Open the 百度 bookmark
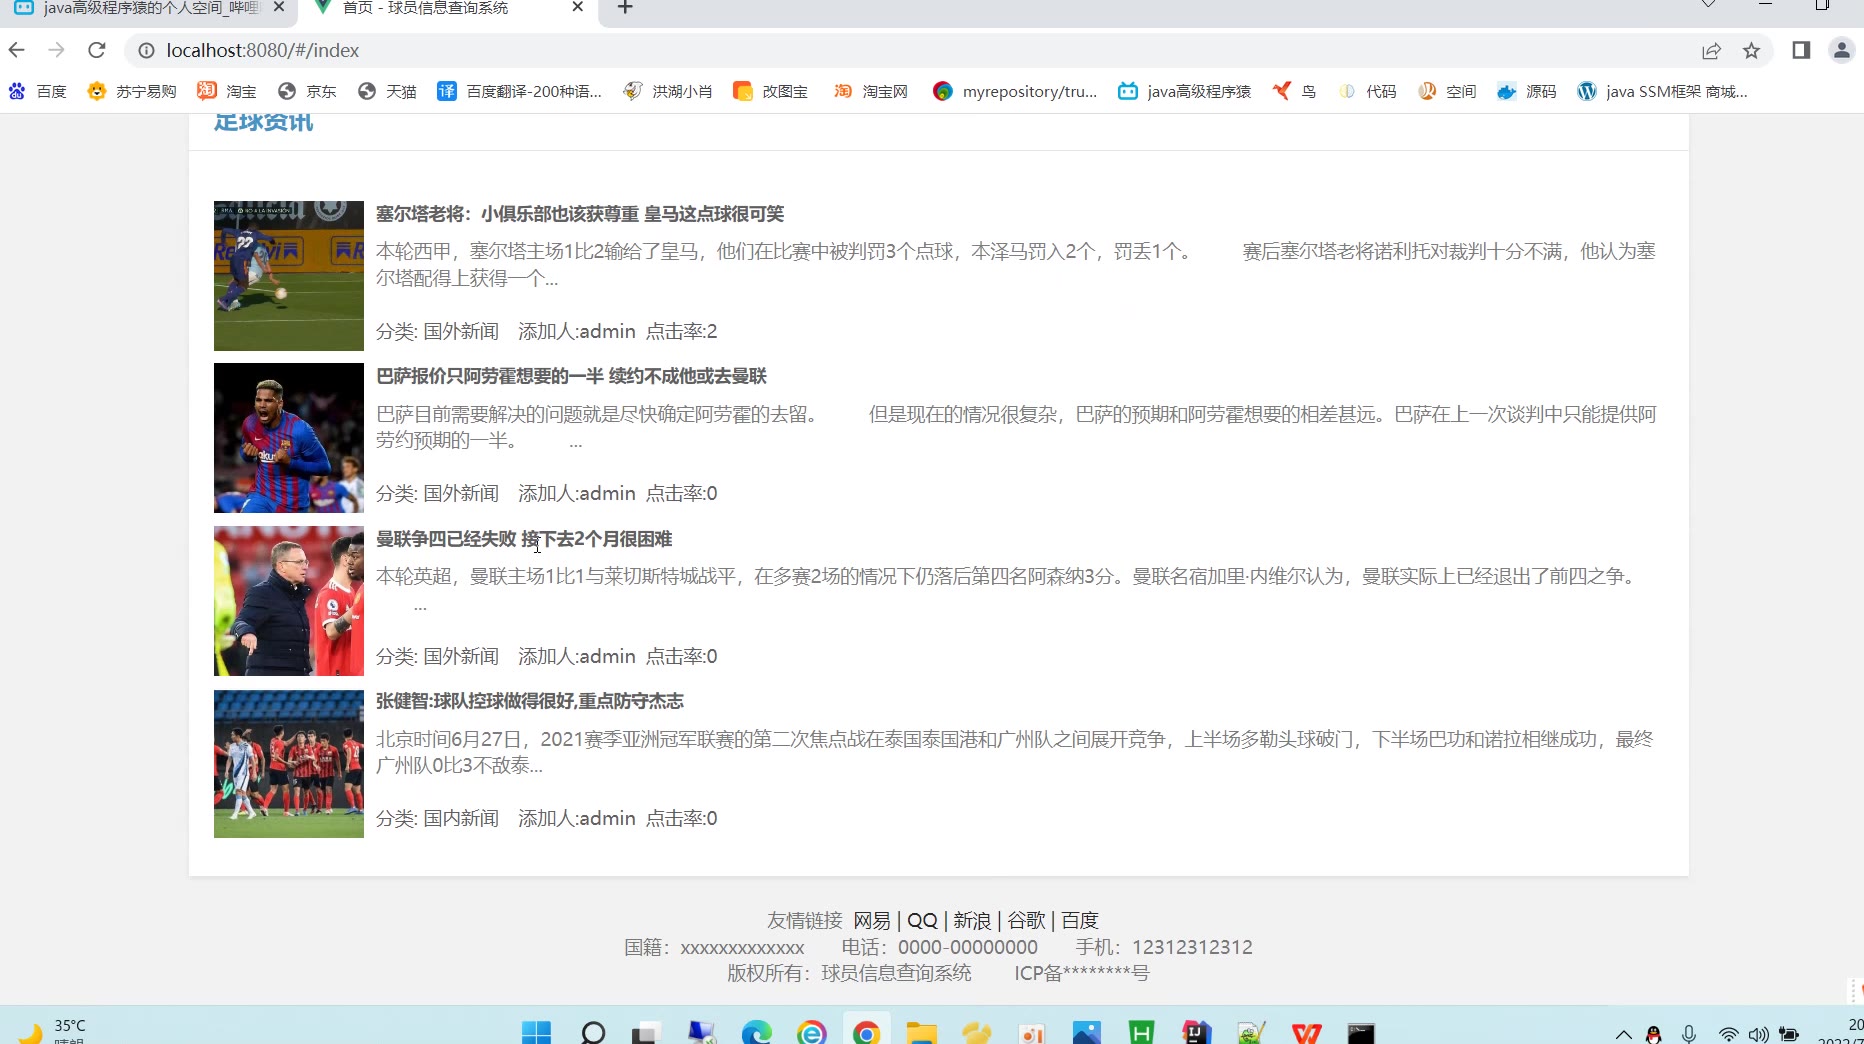Viewport: 1864px width, 1044px height. coord(37,91)
